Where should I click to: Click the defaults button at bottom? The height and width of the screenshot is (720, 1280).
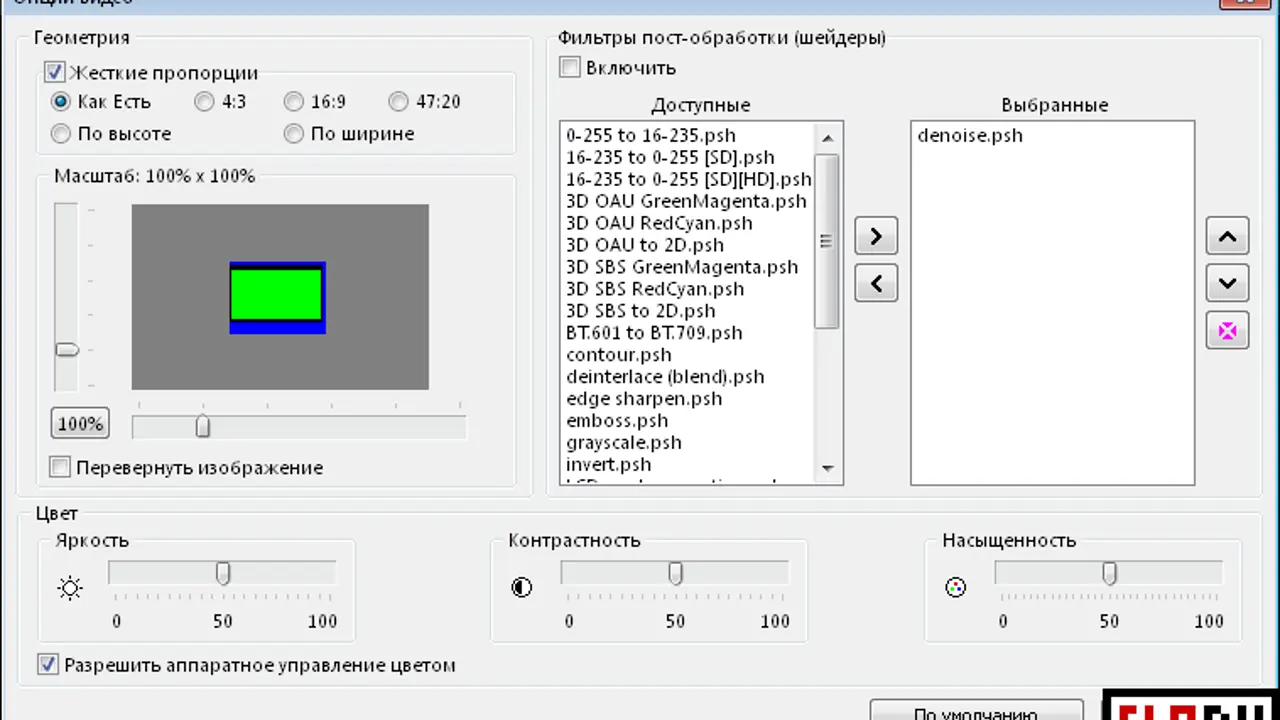coord(976,711)
